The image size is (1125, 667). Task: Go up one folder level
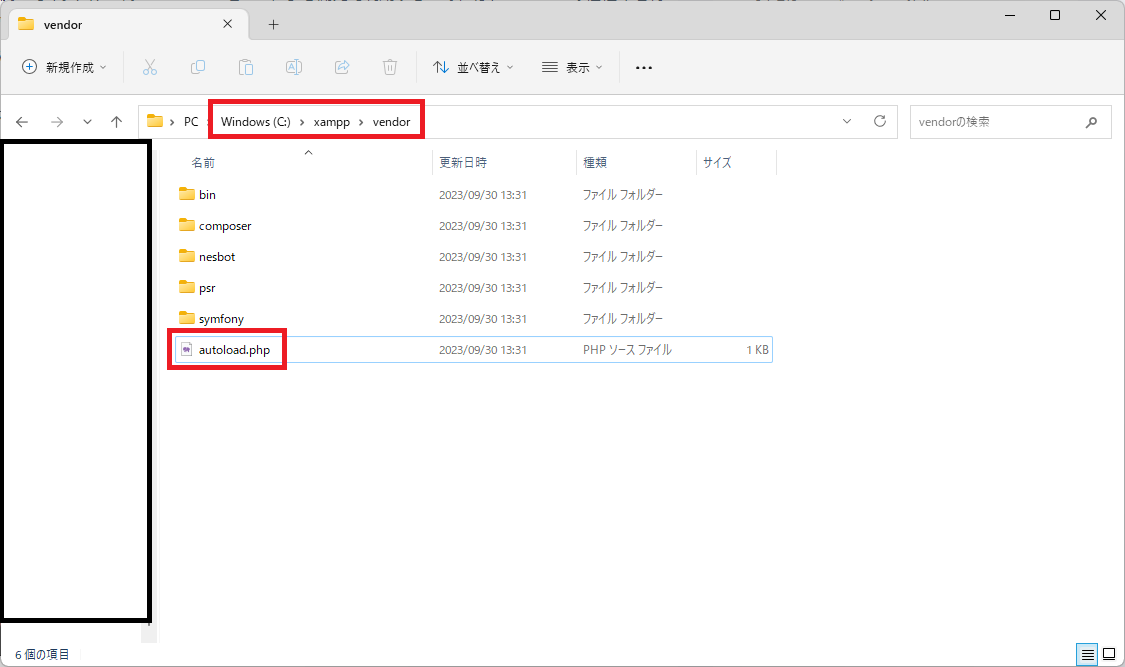click(x=117, y=121)
